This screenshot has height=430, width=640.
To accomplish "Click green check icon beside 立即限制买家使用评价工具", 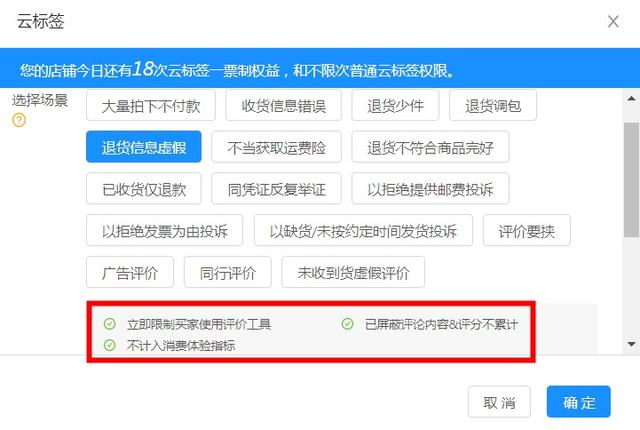I will [x=109, y=324].
